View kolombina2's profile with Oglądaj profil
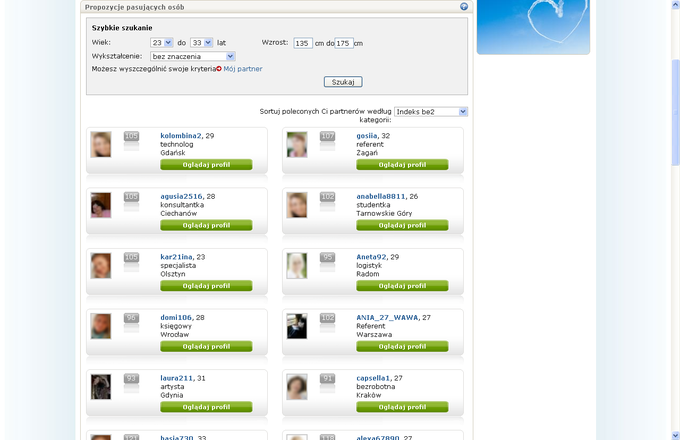 (x=206, y=165)
